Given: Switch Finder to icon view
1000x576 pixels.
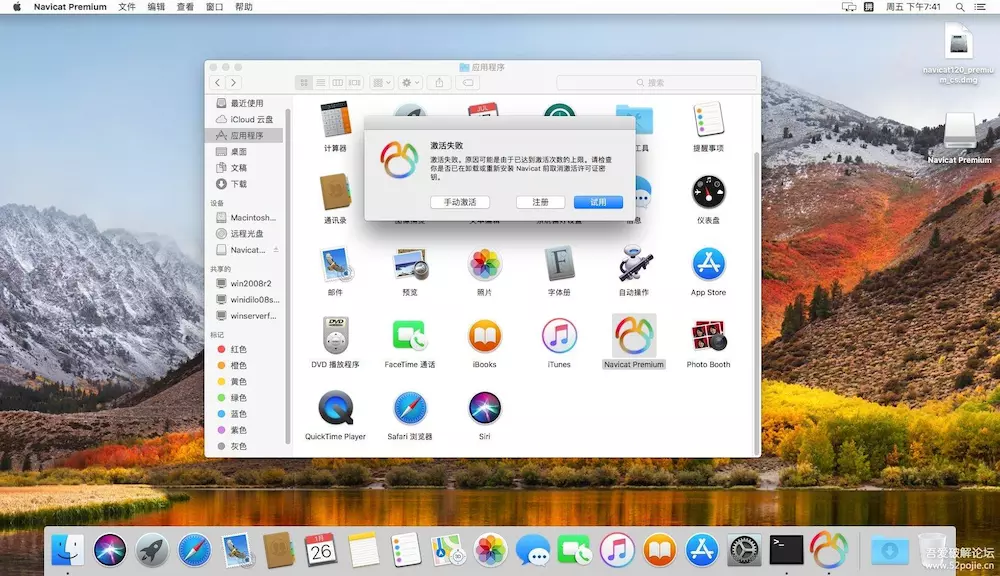Looking at the screenshot, I should 304,82.
